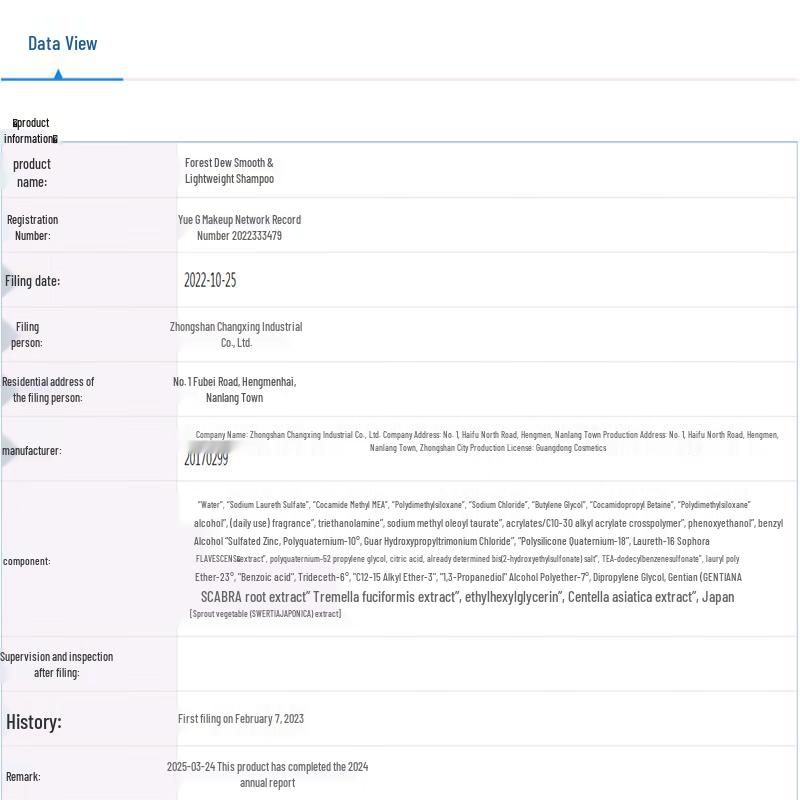Viewport: 800px width, 800px height.
Task: Click the 2024 annual report remark
Action: click(x=267, y=775)
